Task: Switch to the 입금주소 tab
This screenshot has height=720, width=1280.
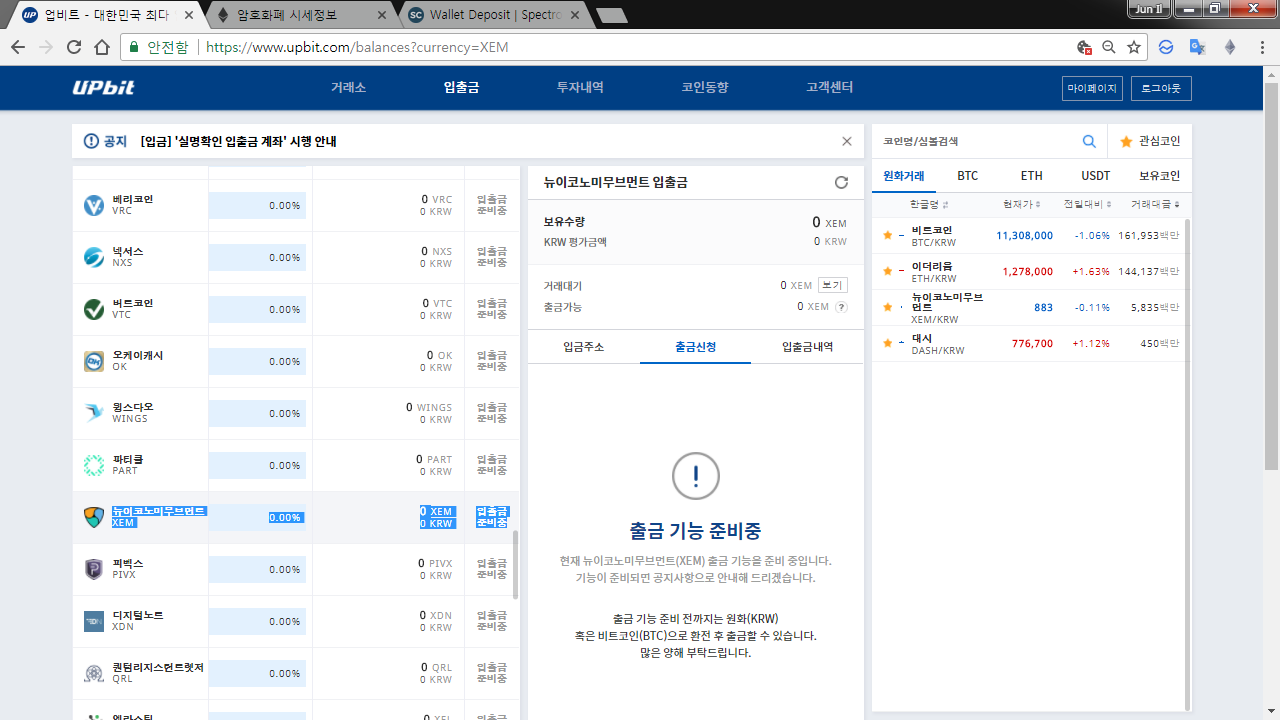Action: 584,347
